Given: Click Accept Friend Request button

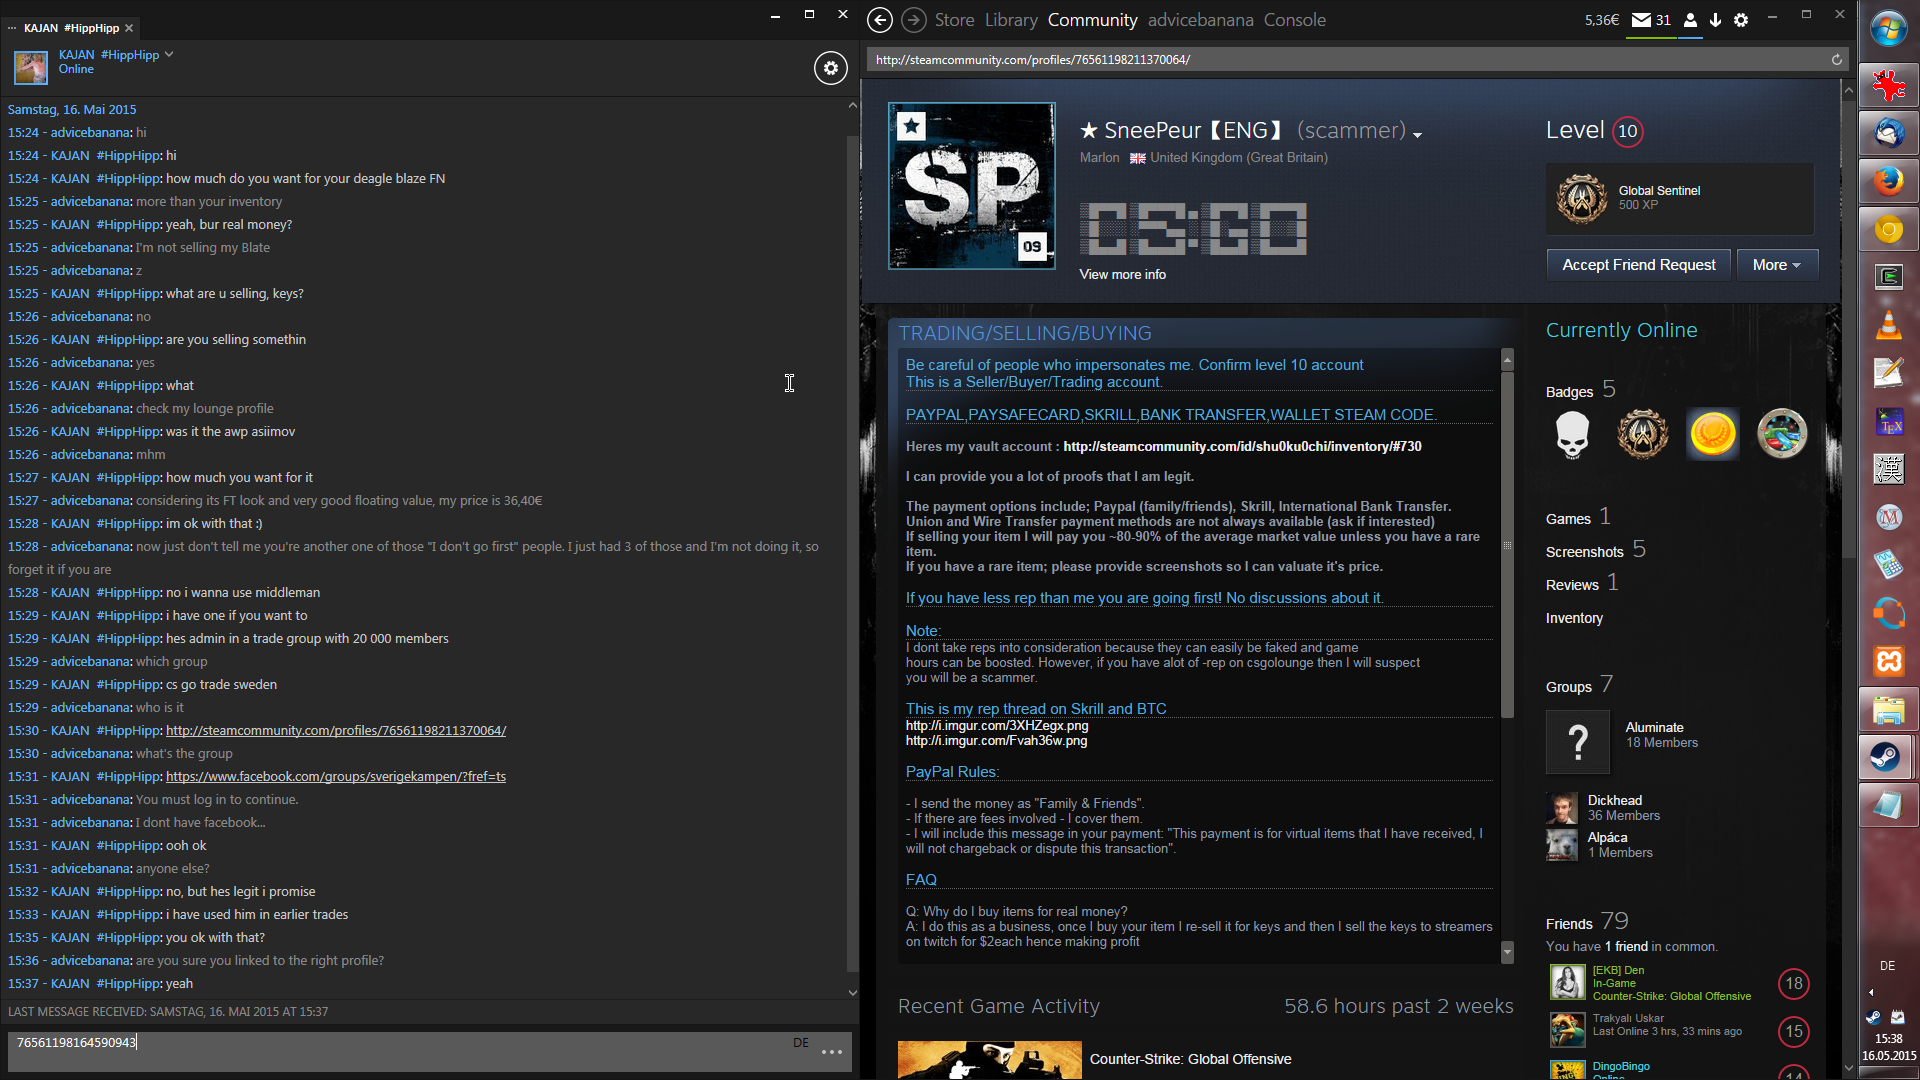Looking at the screenshot, I should click(1638, 265).
